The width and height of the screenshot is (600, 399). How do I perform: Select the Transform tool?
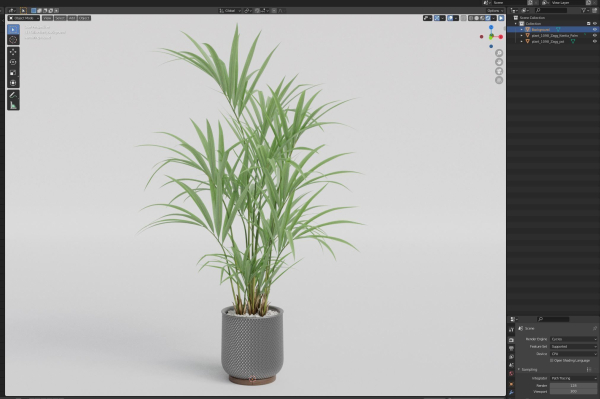click(x=13, y=83)
